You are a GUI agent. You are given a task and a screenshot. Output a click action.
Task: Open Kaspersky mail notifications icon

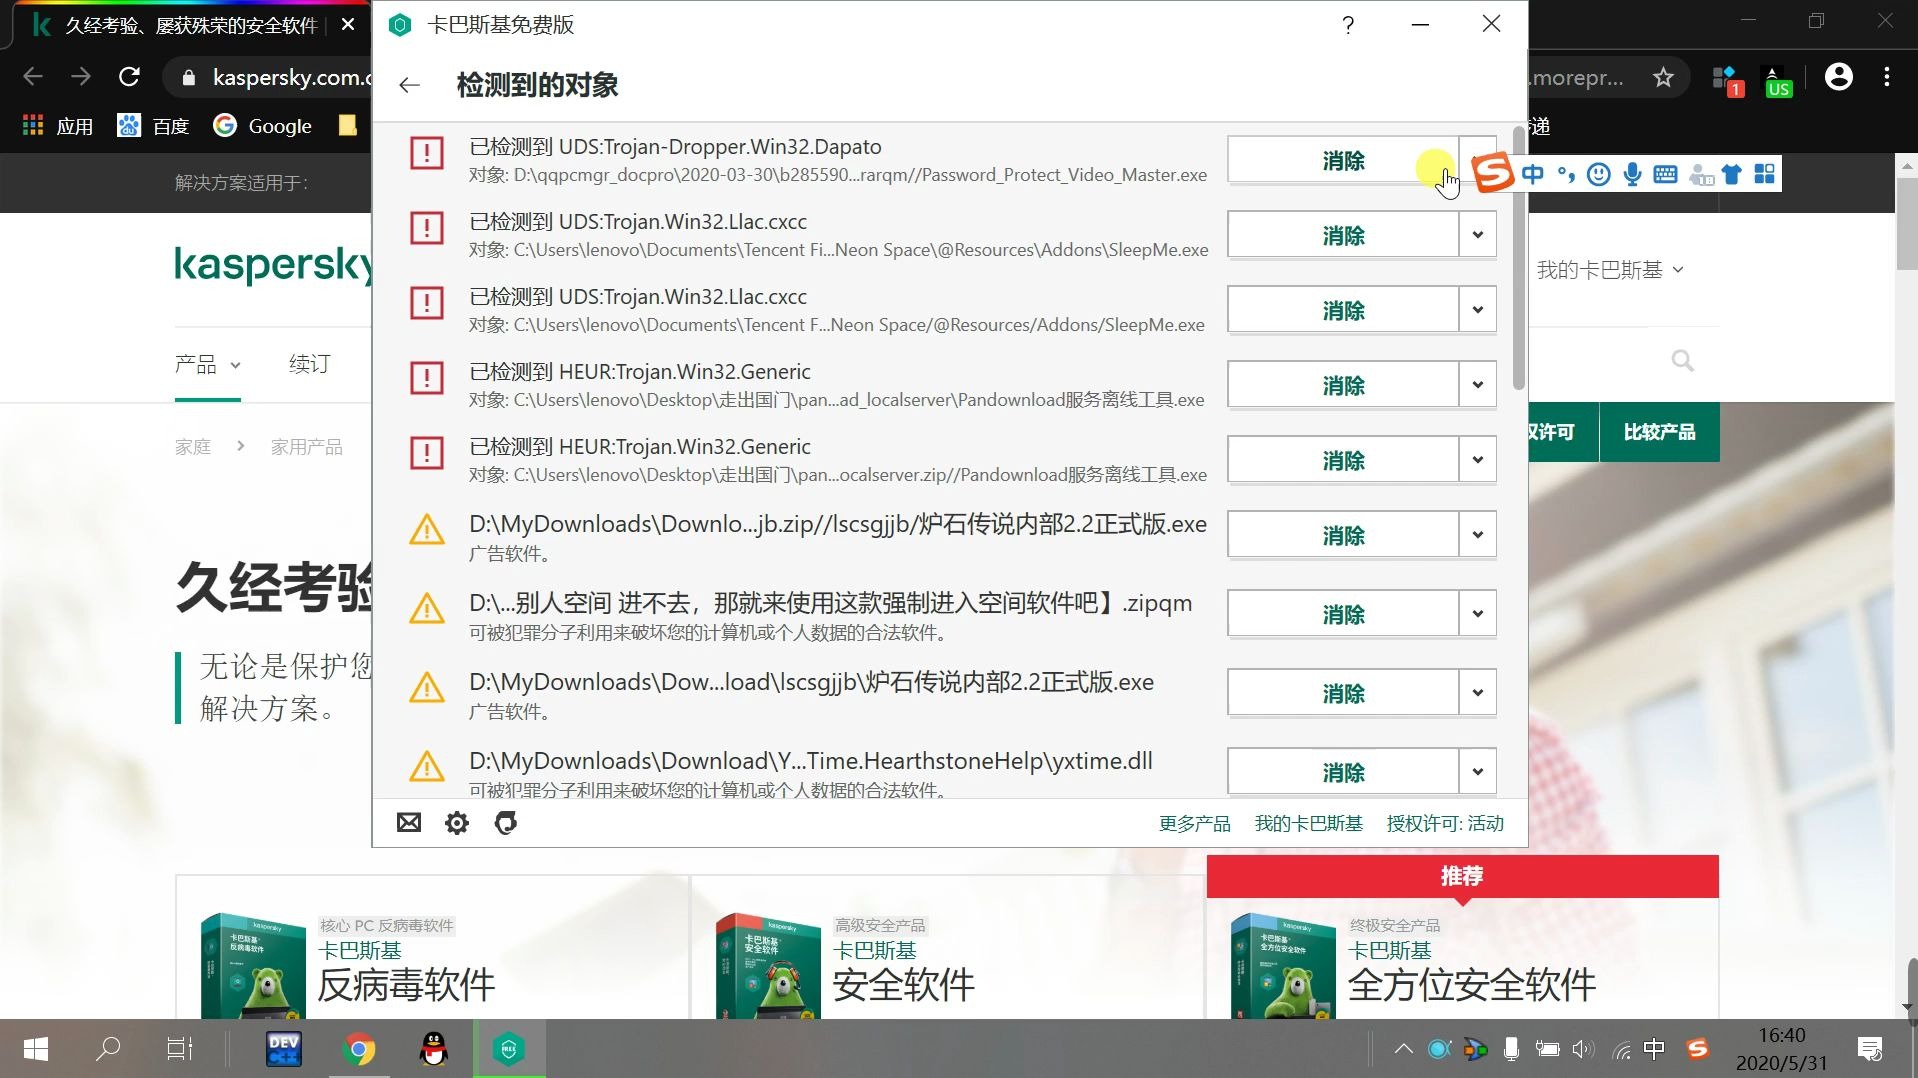click(409, 823)
